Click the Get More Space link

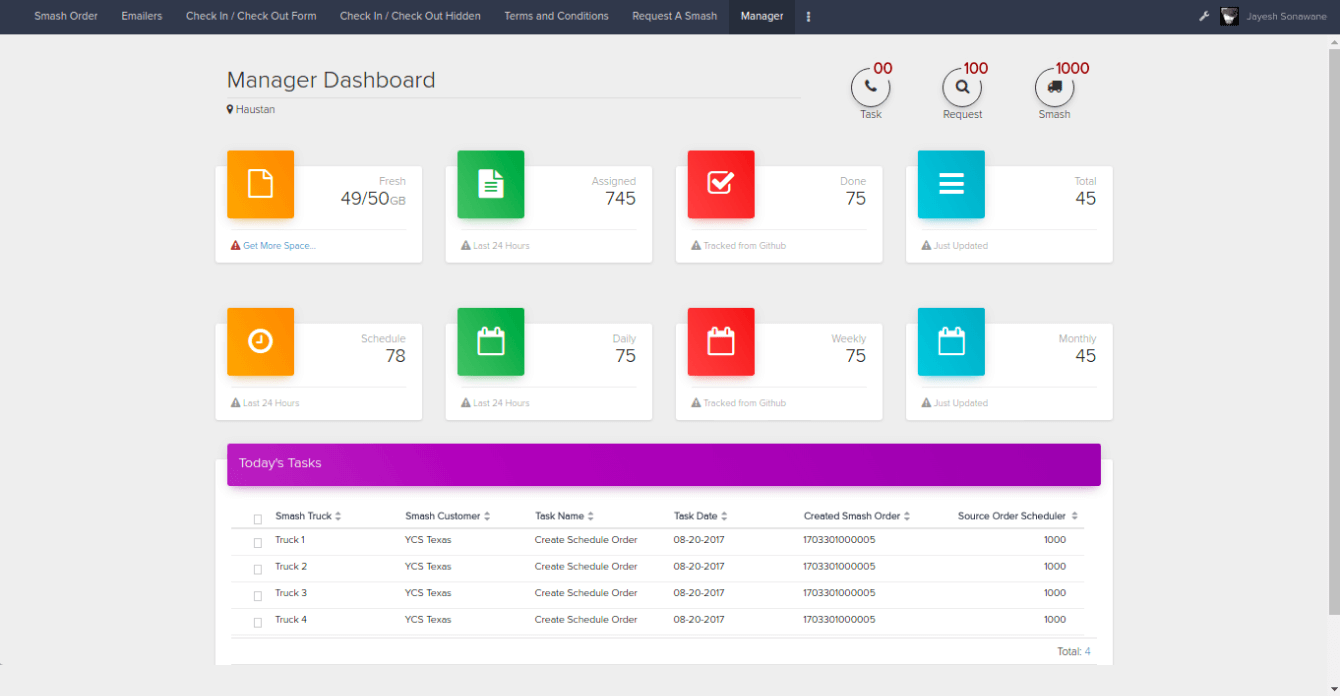click(279, 246)
